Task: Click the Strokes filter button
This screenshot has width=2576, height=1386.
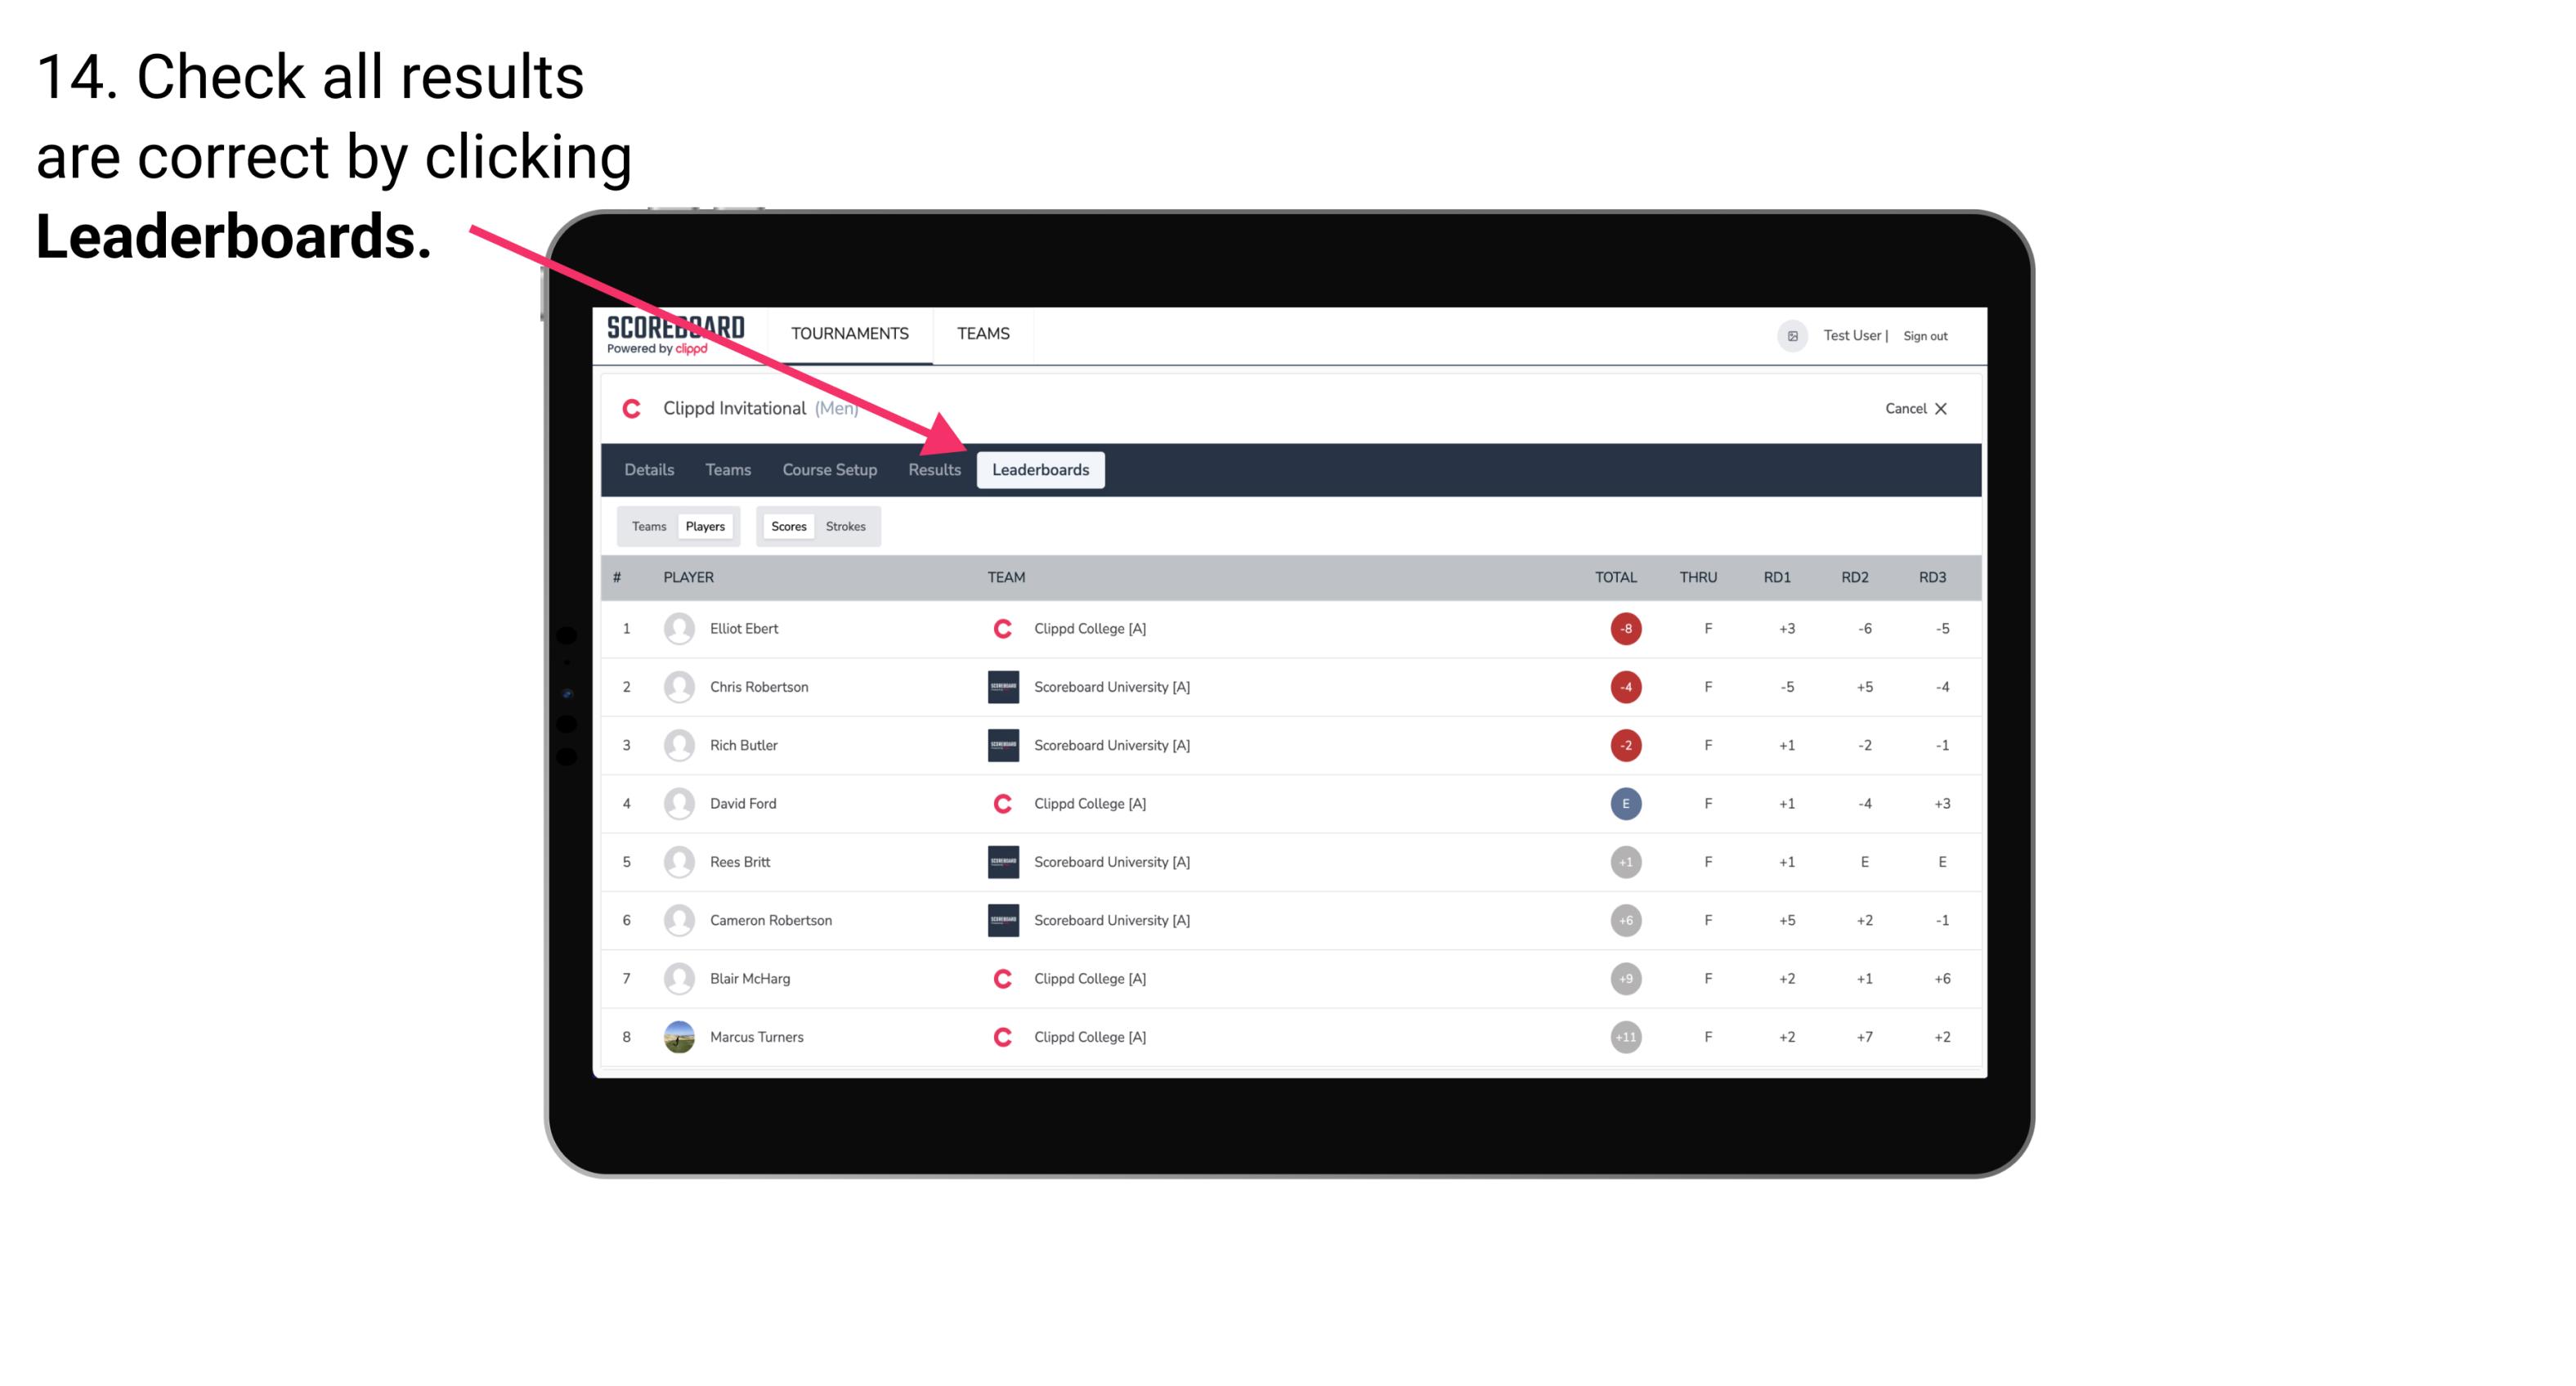Action: click(x=846, y=526)
